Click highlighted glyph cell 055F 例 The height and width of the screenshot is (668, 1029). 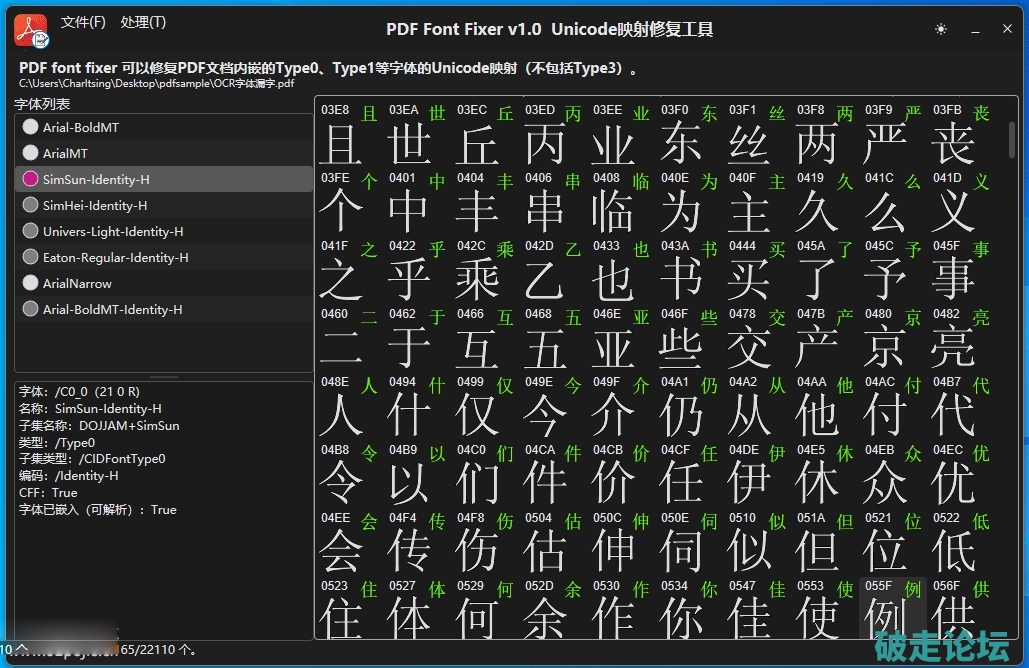tap(894, 607)
